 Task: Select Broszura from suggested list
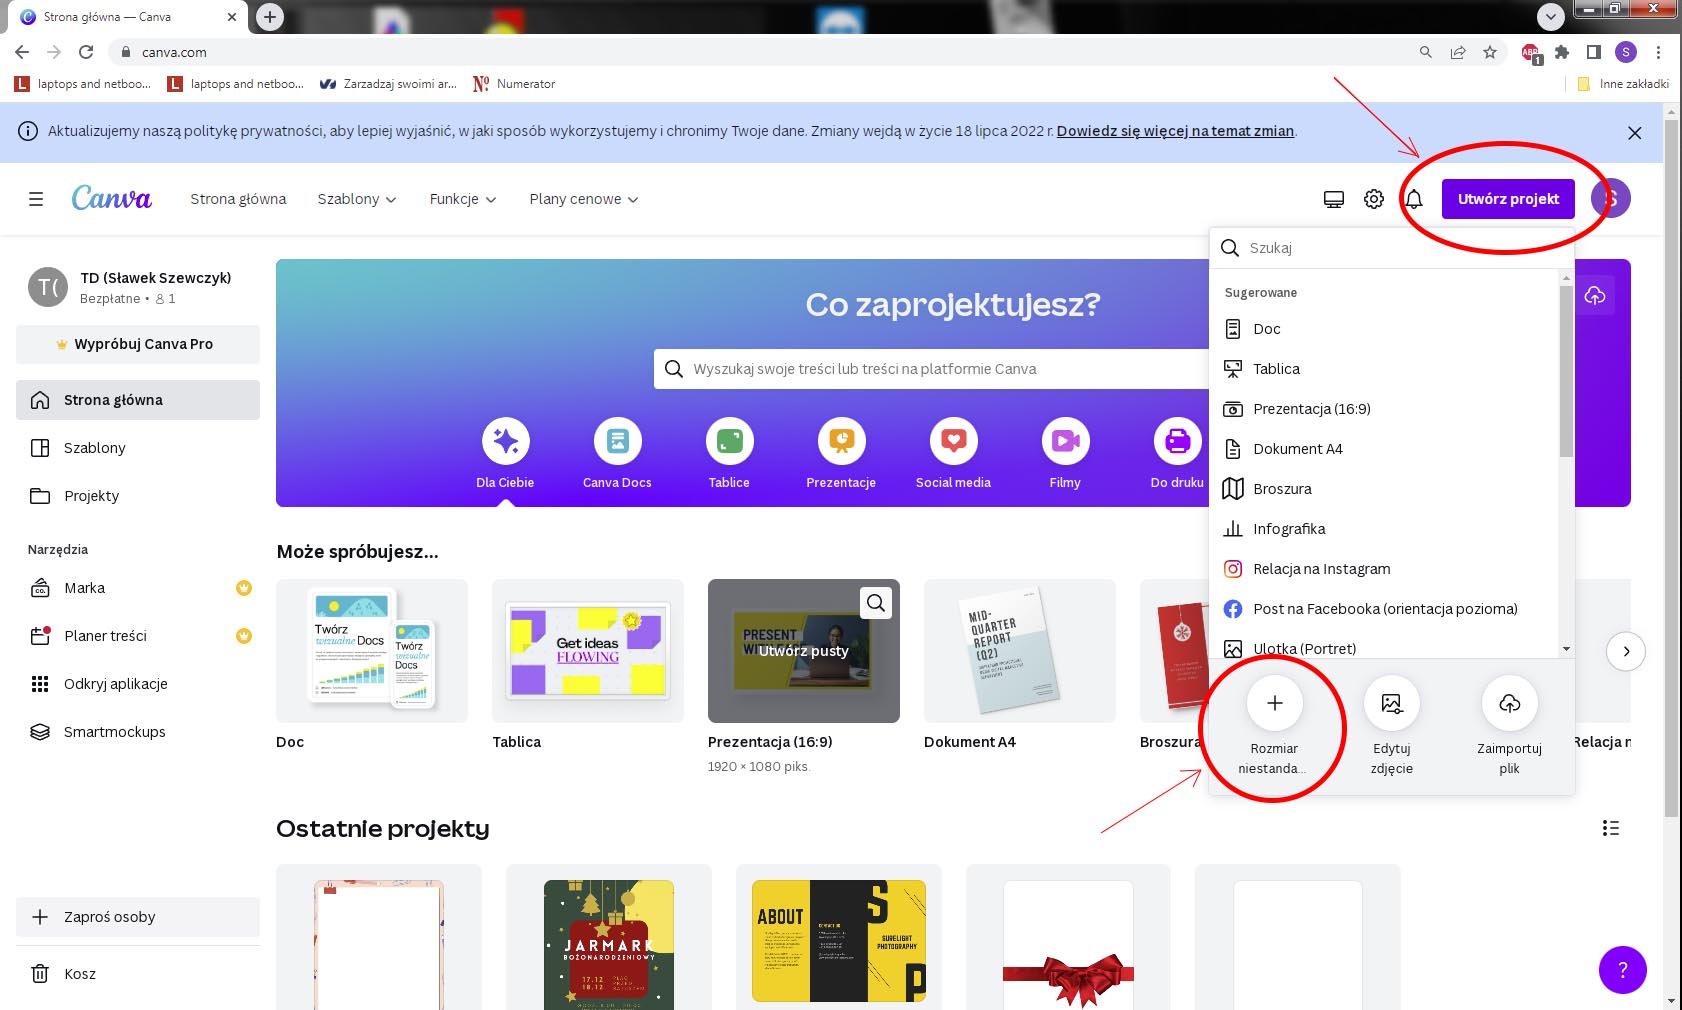[x=1384, y=489]
